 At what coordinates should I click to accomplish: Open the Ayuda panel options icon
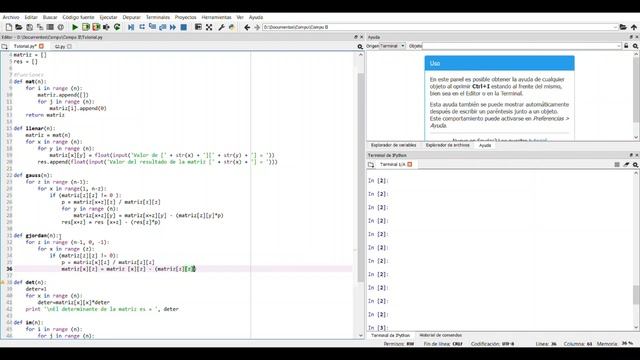636,46
